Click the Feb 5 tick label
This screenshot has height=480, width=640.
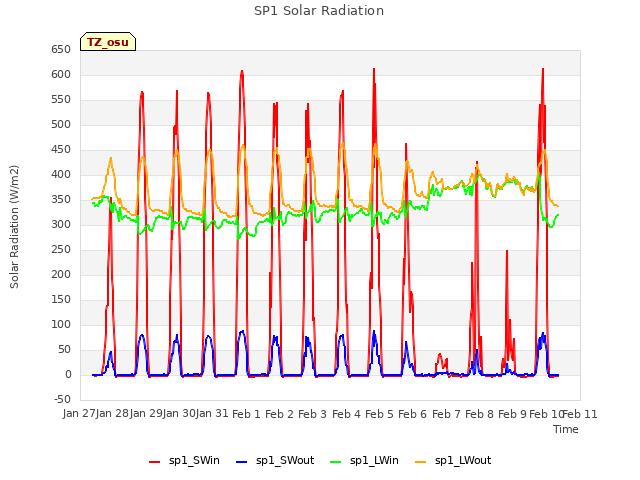pyautogui.click(x=379, y=414)
